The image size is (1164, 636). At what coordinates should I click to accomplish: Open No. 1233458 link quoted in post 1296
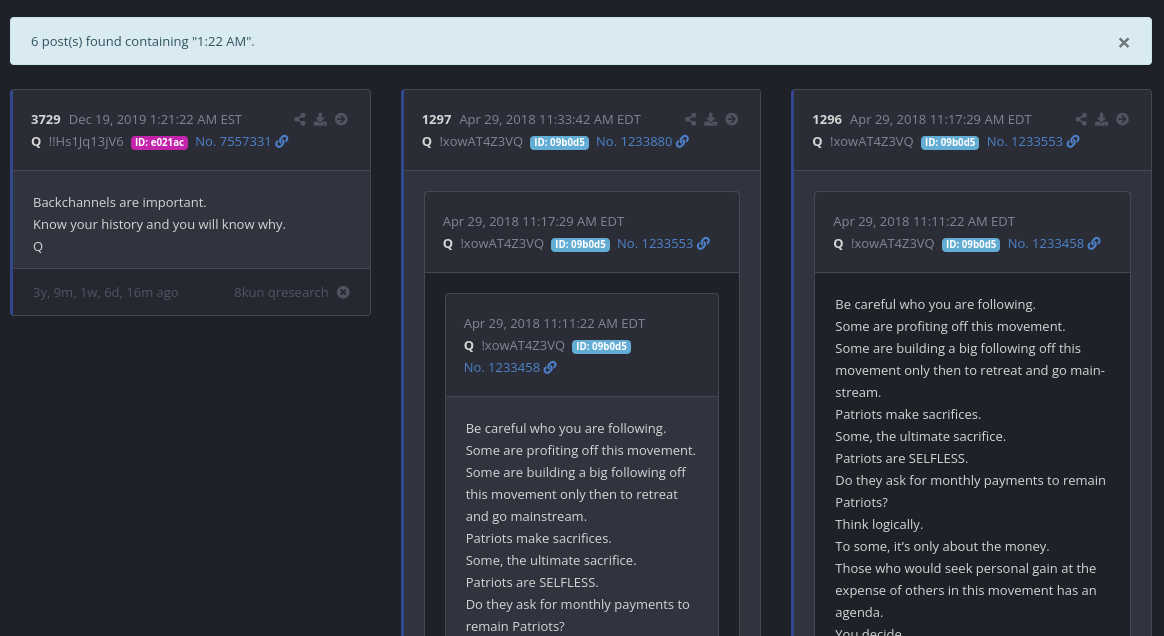click(x=1045, y=243)
